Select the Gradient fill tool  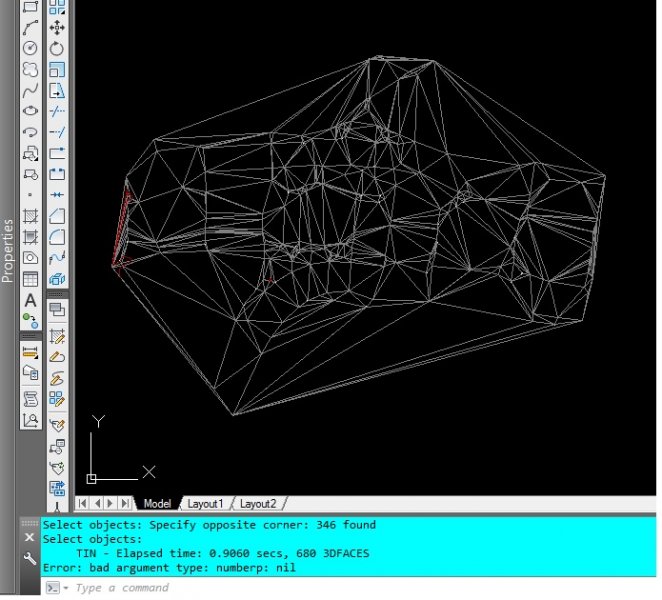[x=30, y=237]
